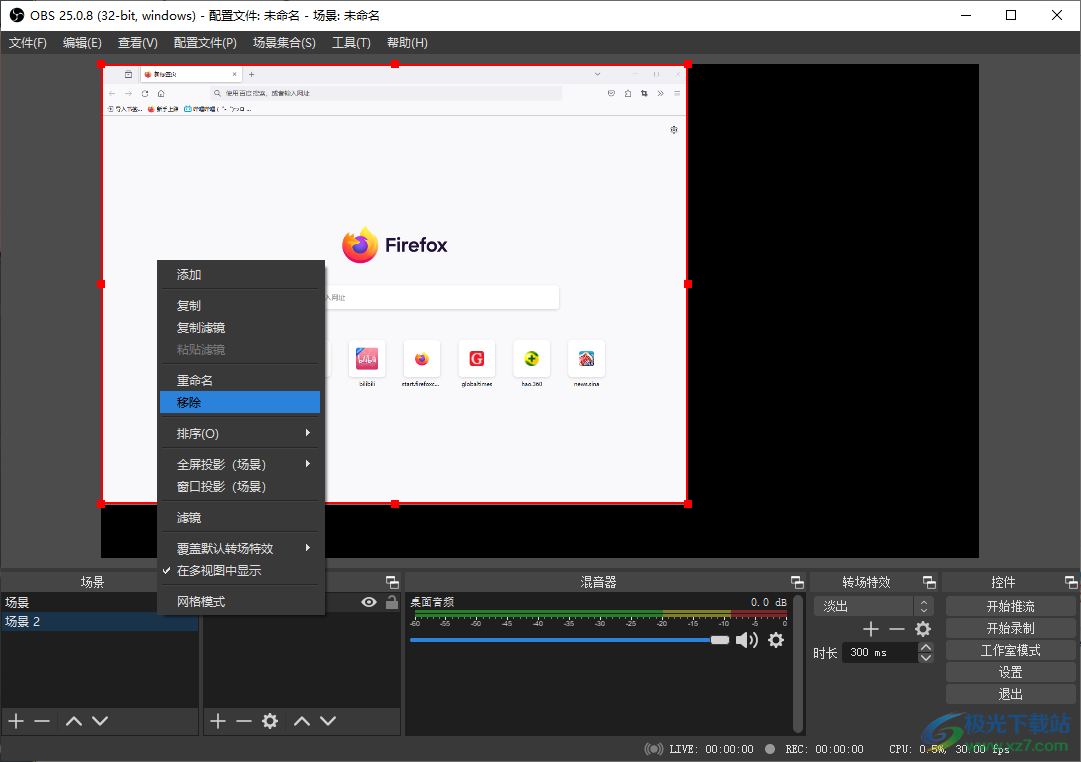Add a new scene with plus icon

pos(16,721)
